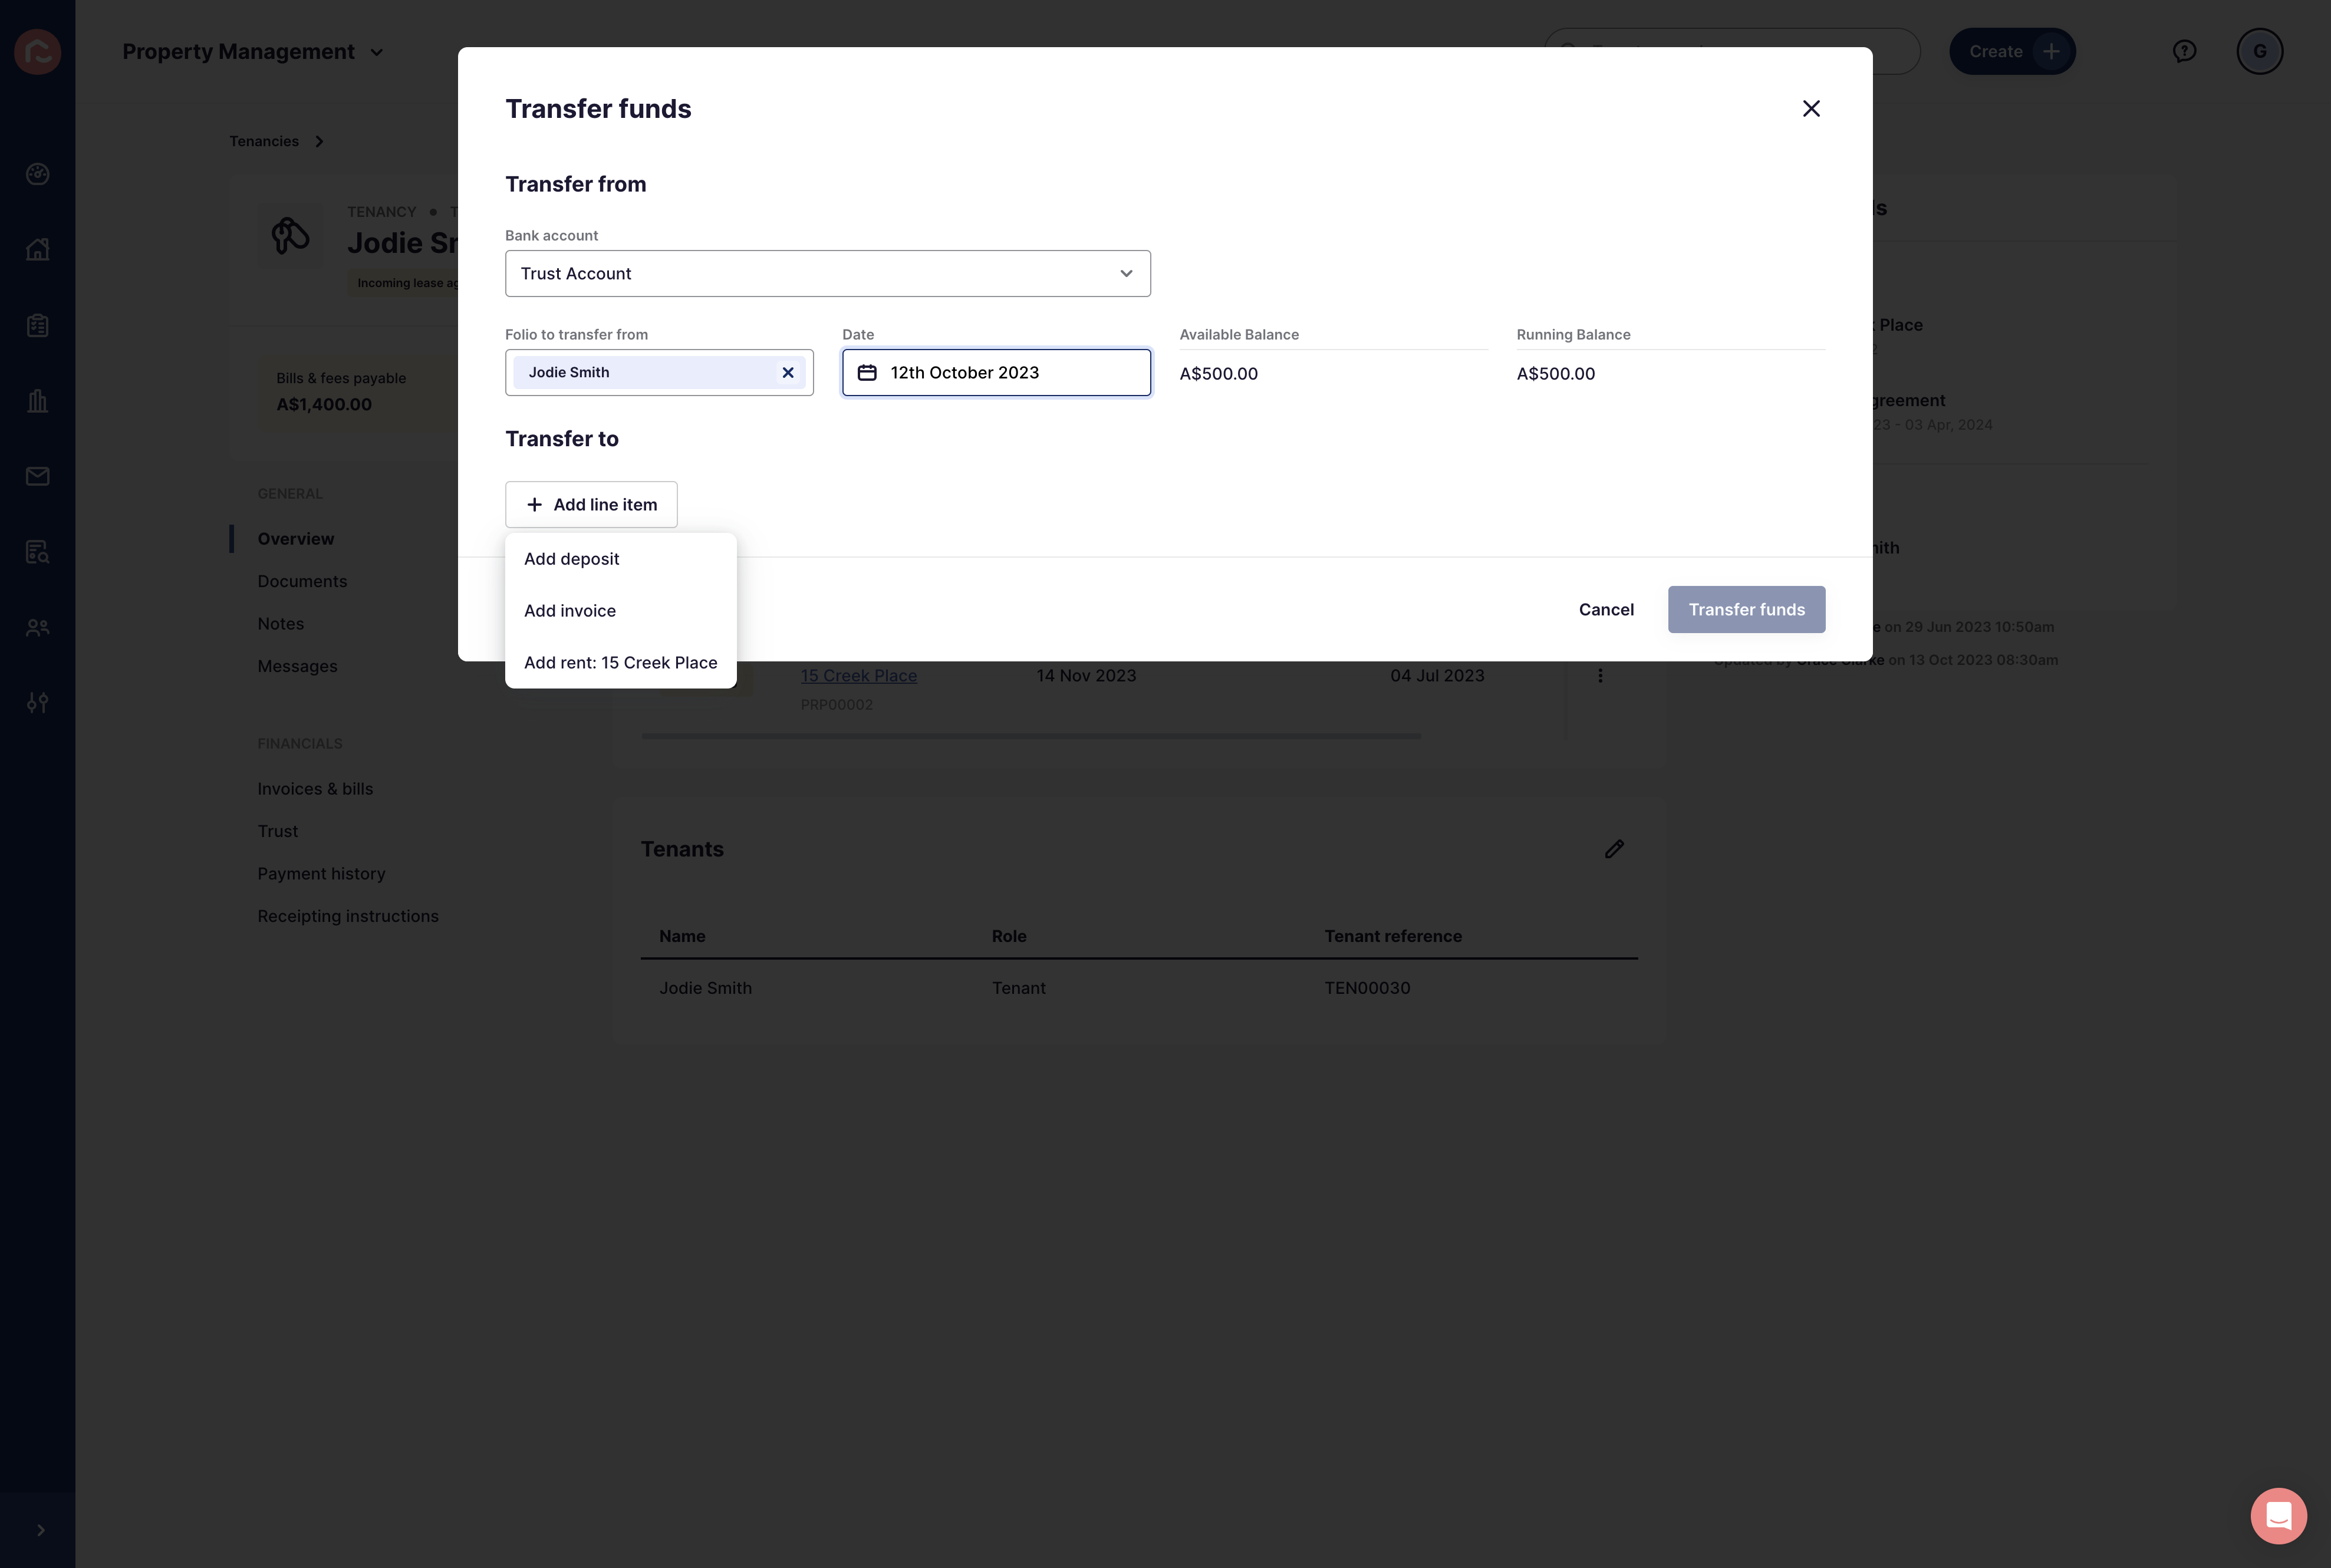
Task: Open the Bank account Trust Account dropdown
Action: [x=827, y=273]
